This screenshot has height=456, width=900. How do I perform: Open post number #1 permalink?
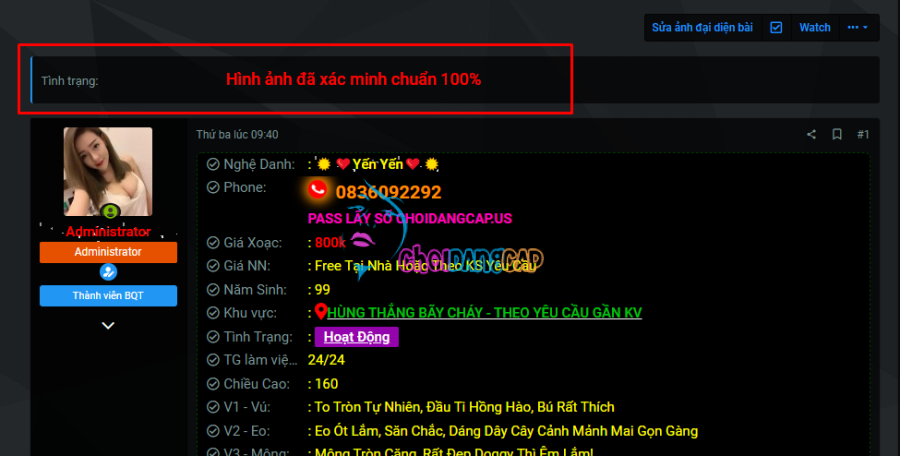coord(863,134)
